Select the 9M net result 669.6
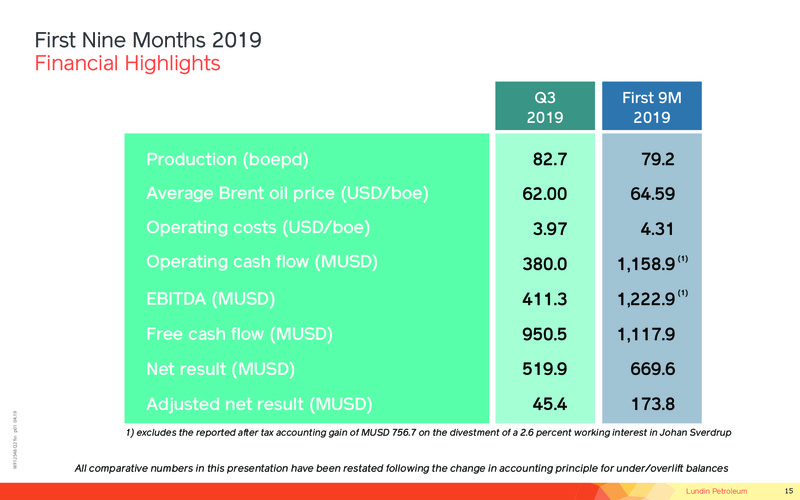Screen dimensions: 800x500 [653, 369]
